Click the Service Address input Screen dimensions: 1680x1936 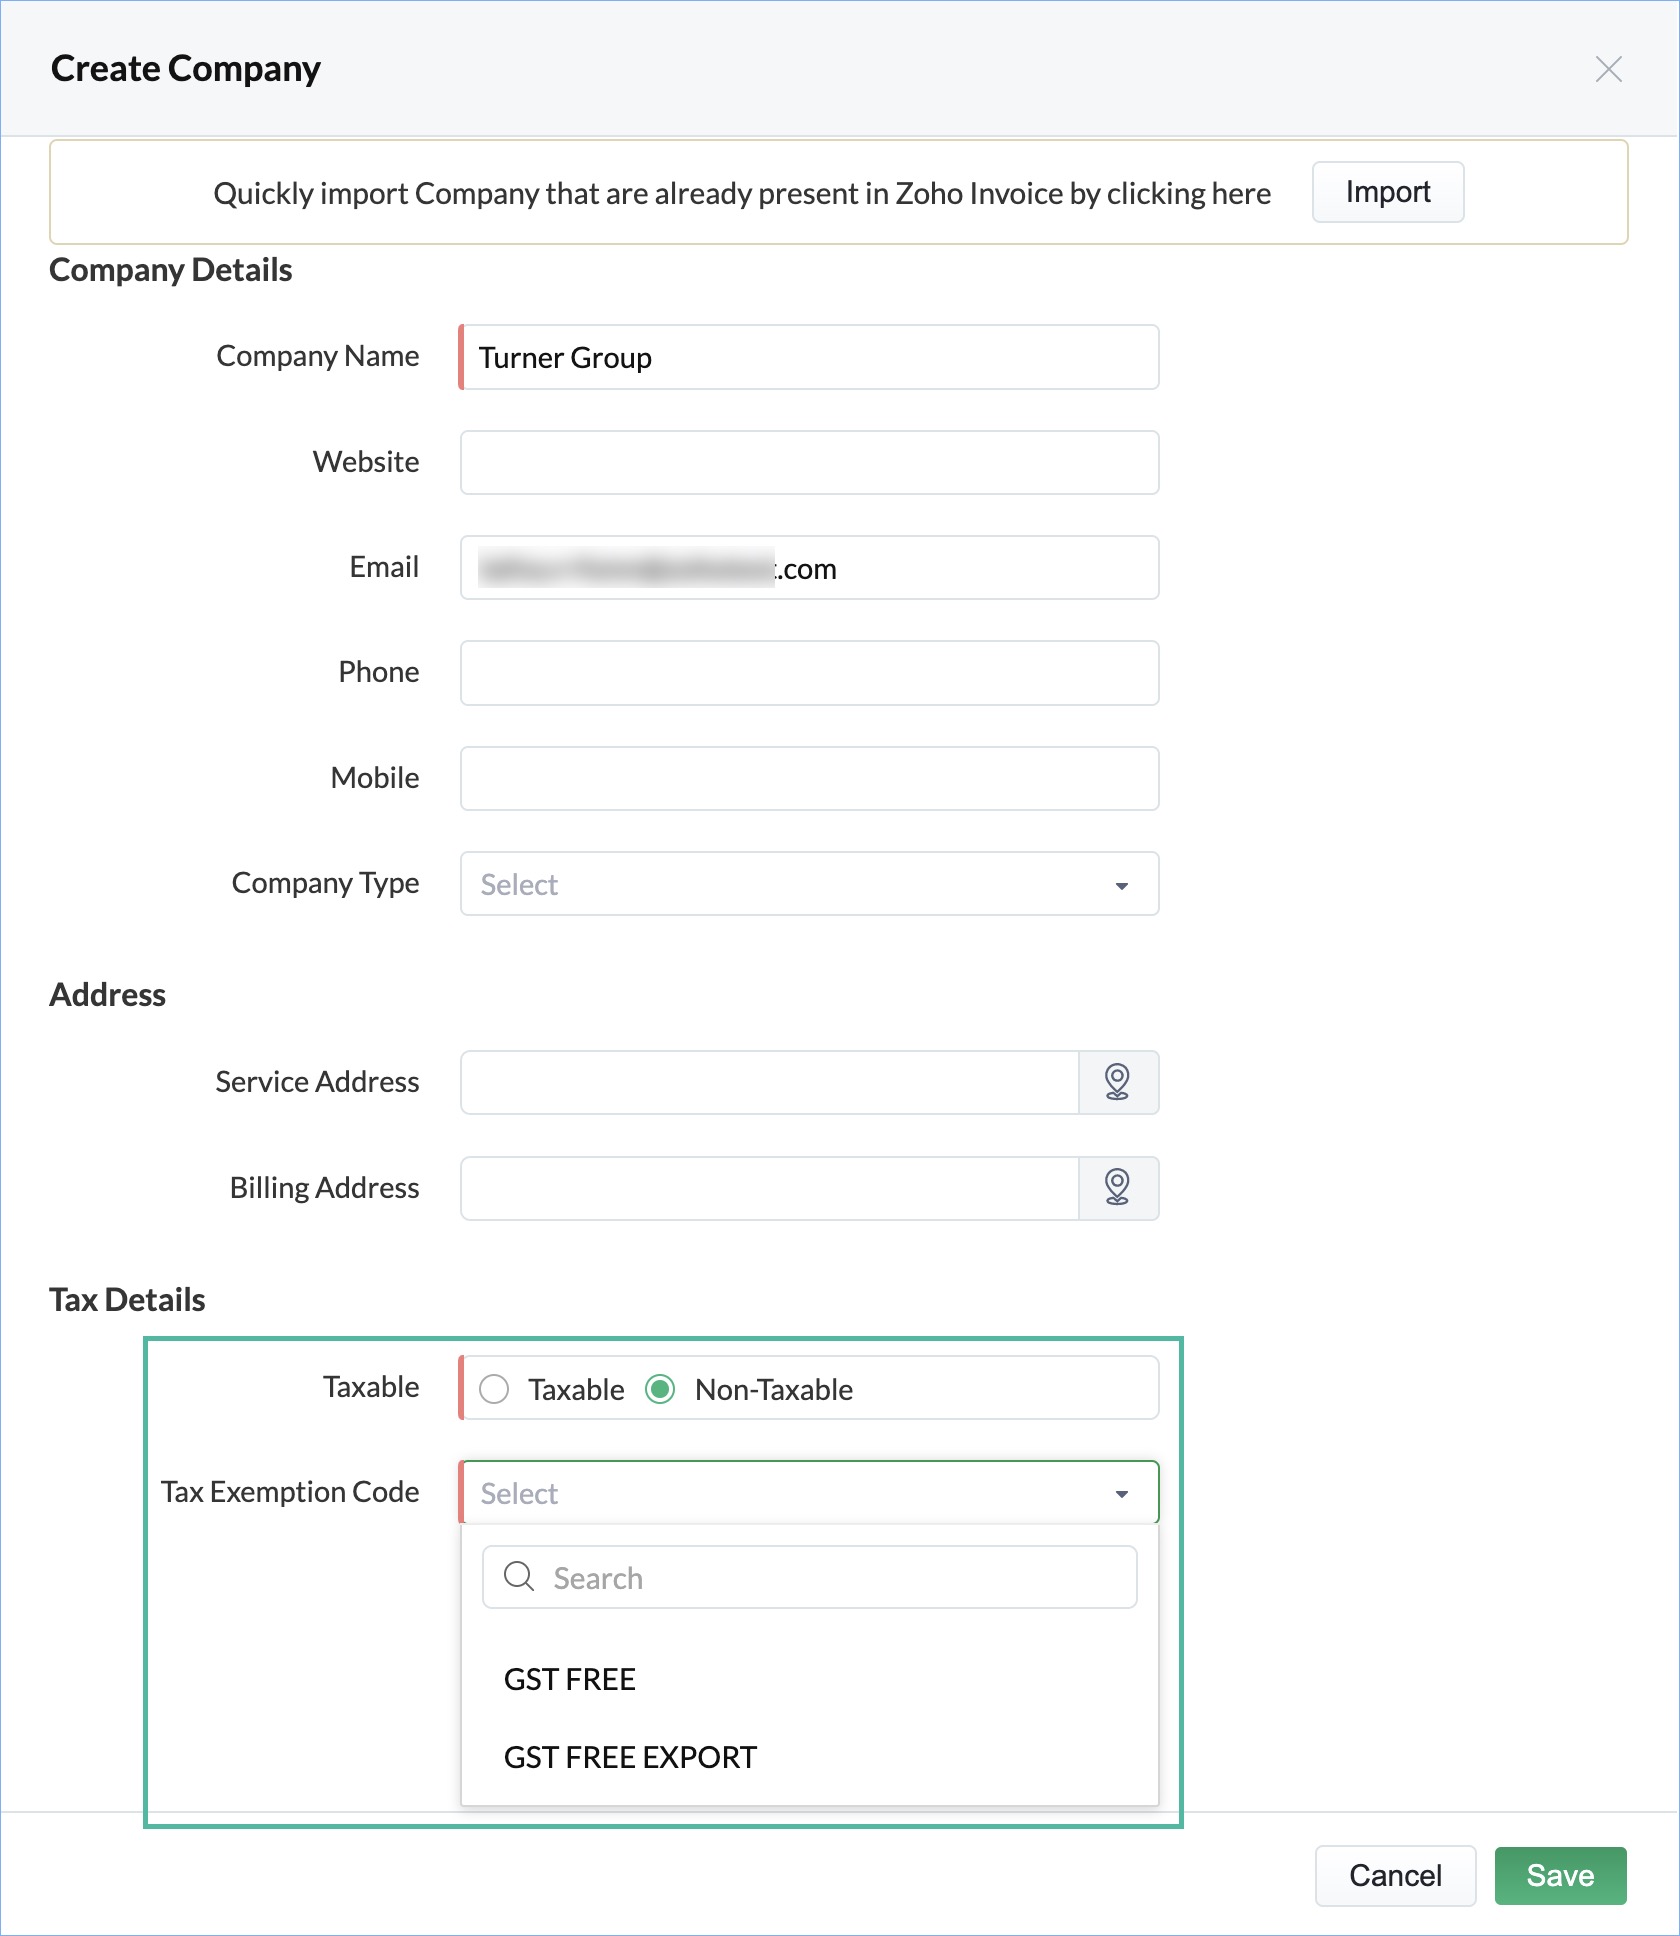click(770, 1082)
